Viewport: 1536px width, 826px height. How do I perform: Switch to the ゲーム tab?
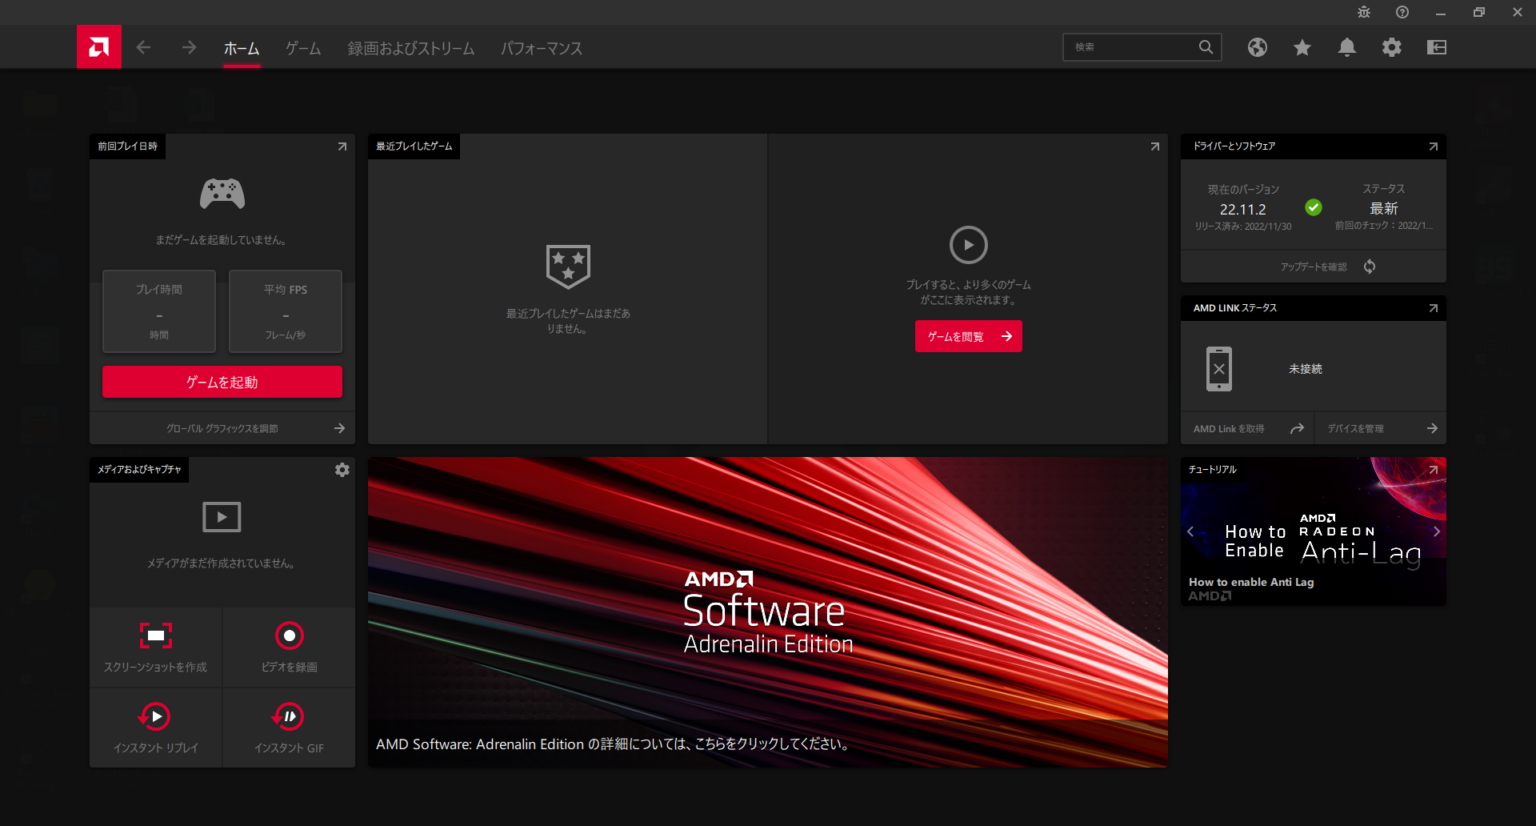click(x=302, y=47)
